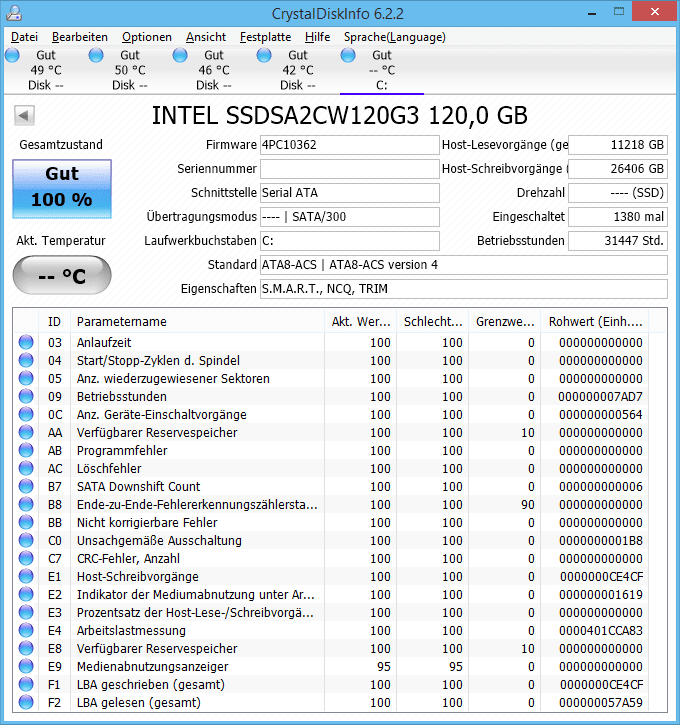Select the raw value 000000057A59
The image size is (680, 725).
(x=600, y=703)
